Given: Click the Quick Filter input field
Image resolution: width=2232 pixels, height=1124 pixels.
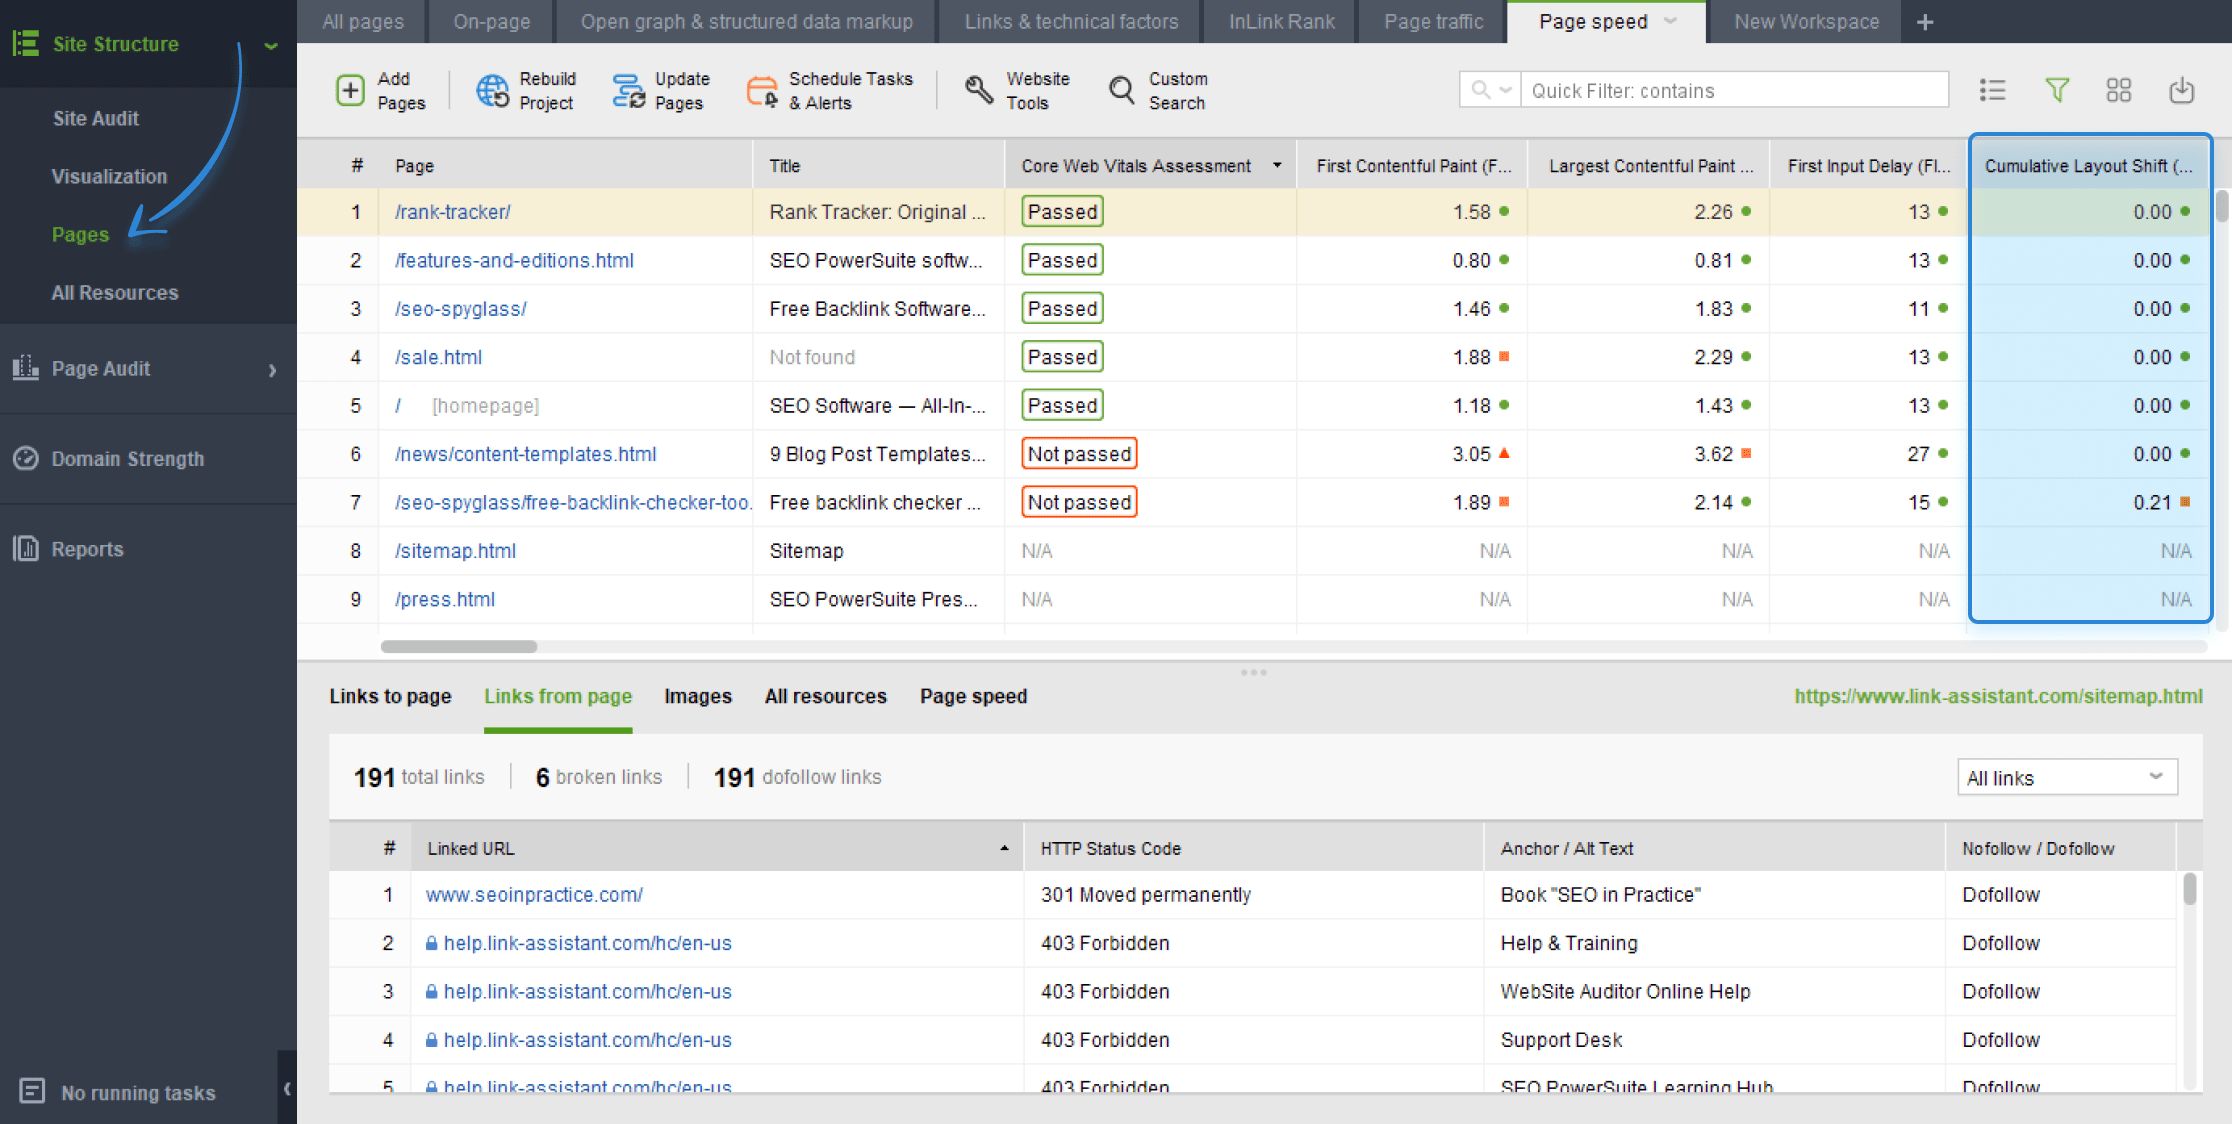Looking at the screenshot, I should coord(1735,90).
